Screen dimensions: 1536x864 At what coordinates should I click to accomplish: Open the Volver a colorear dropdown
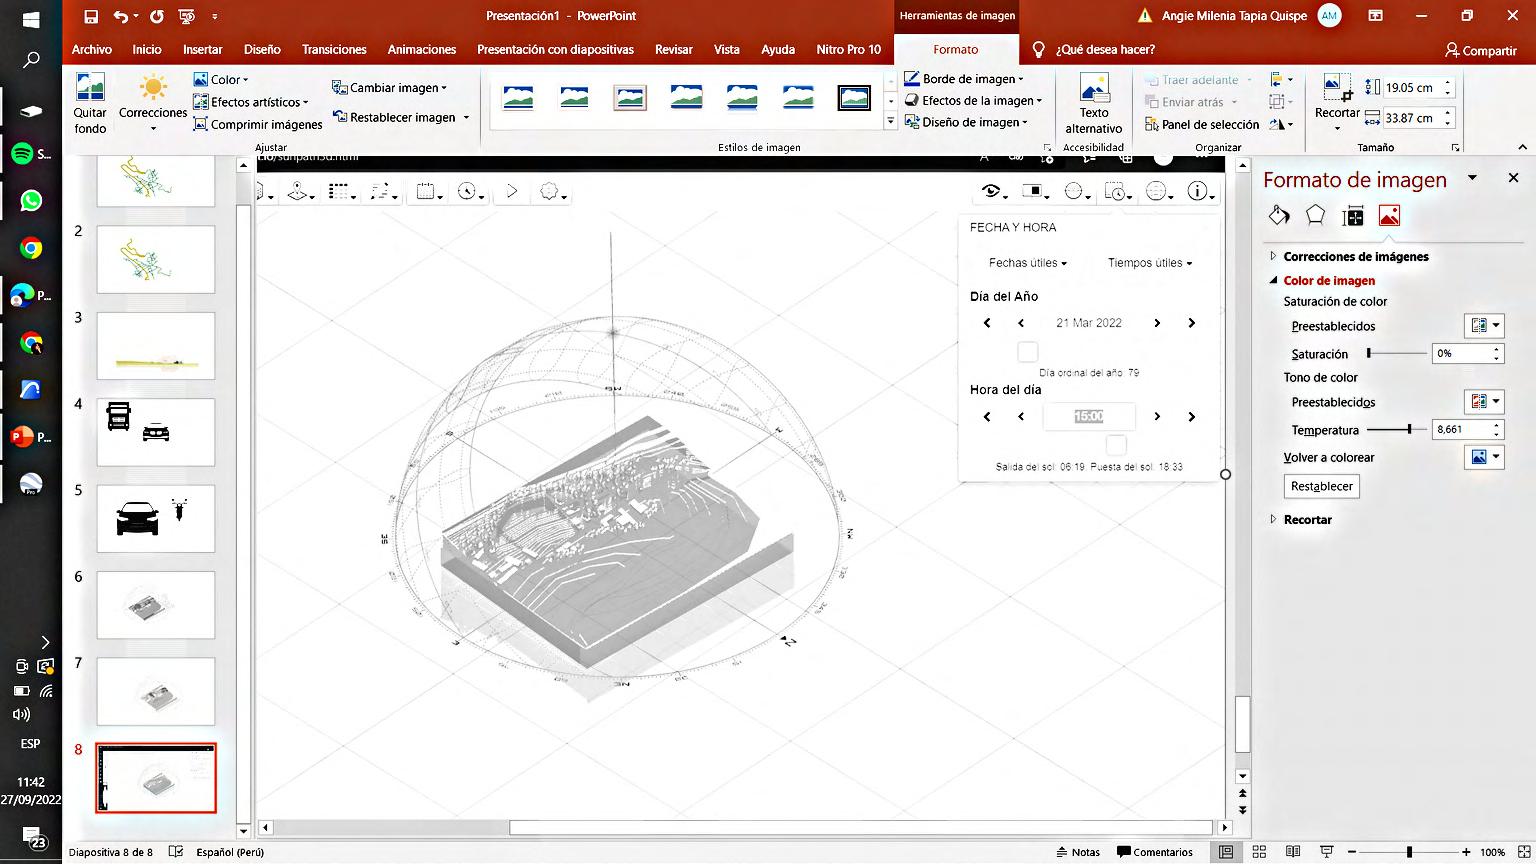point(1484,457)
